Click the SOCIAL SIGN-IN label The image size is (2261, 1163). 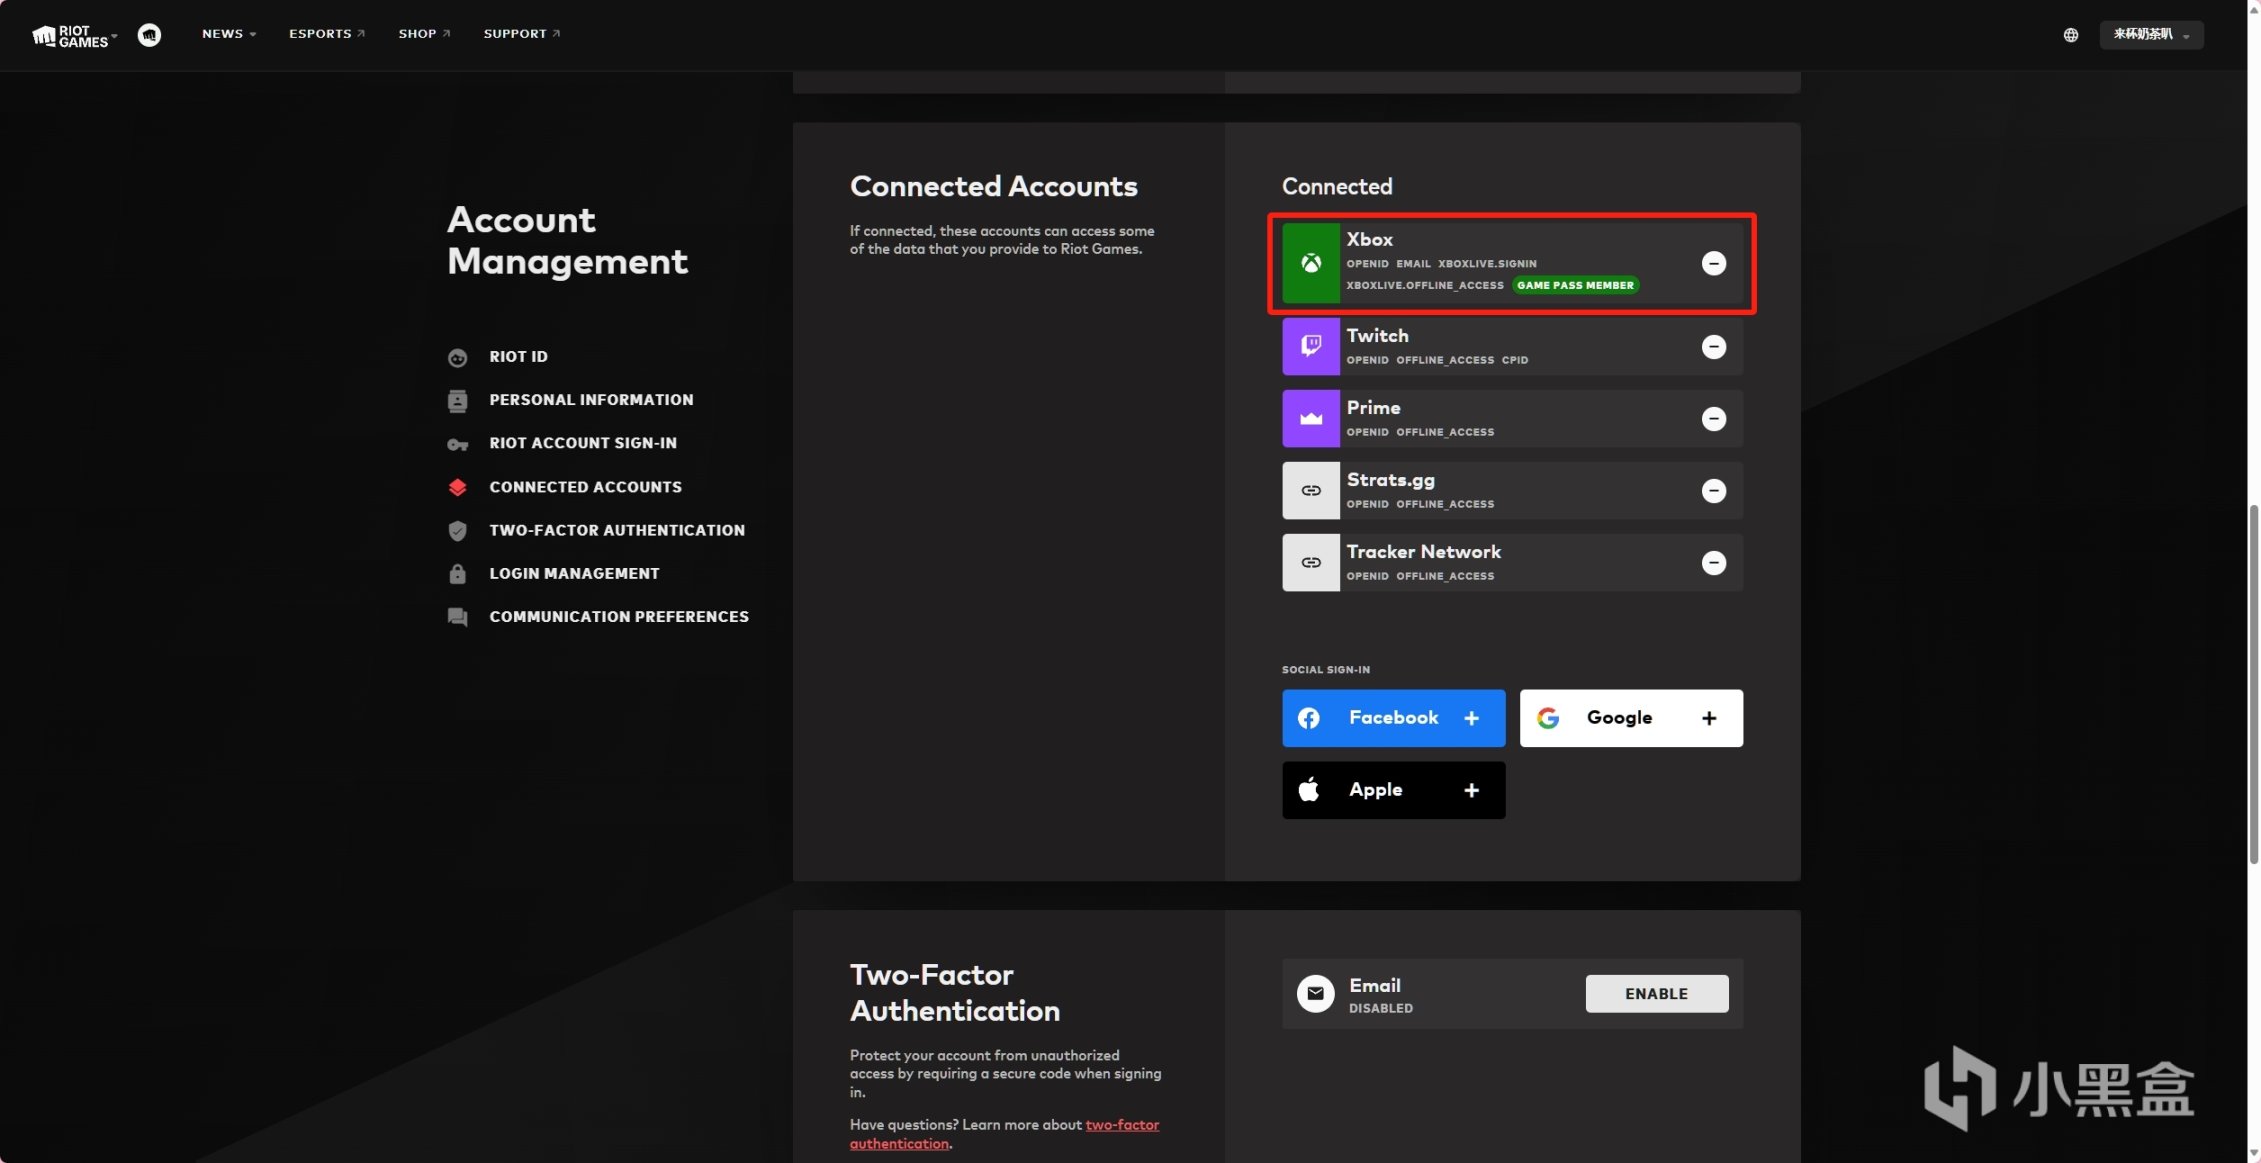click(x=1326, y=670)
